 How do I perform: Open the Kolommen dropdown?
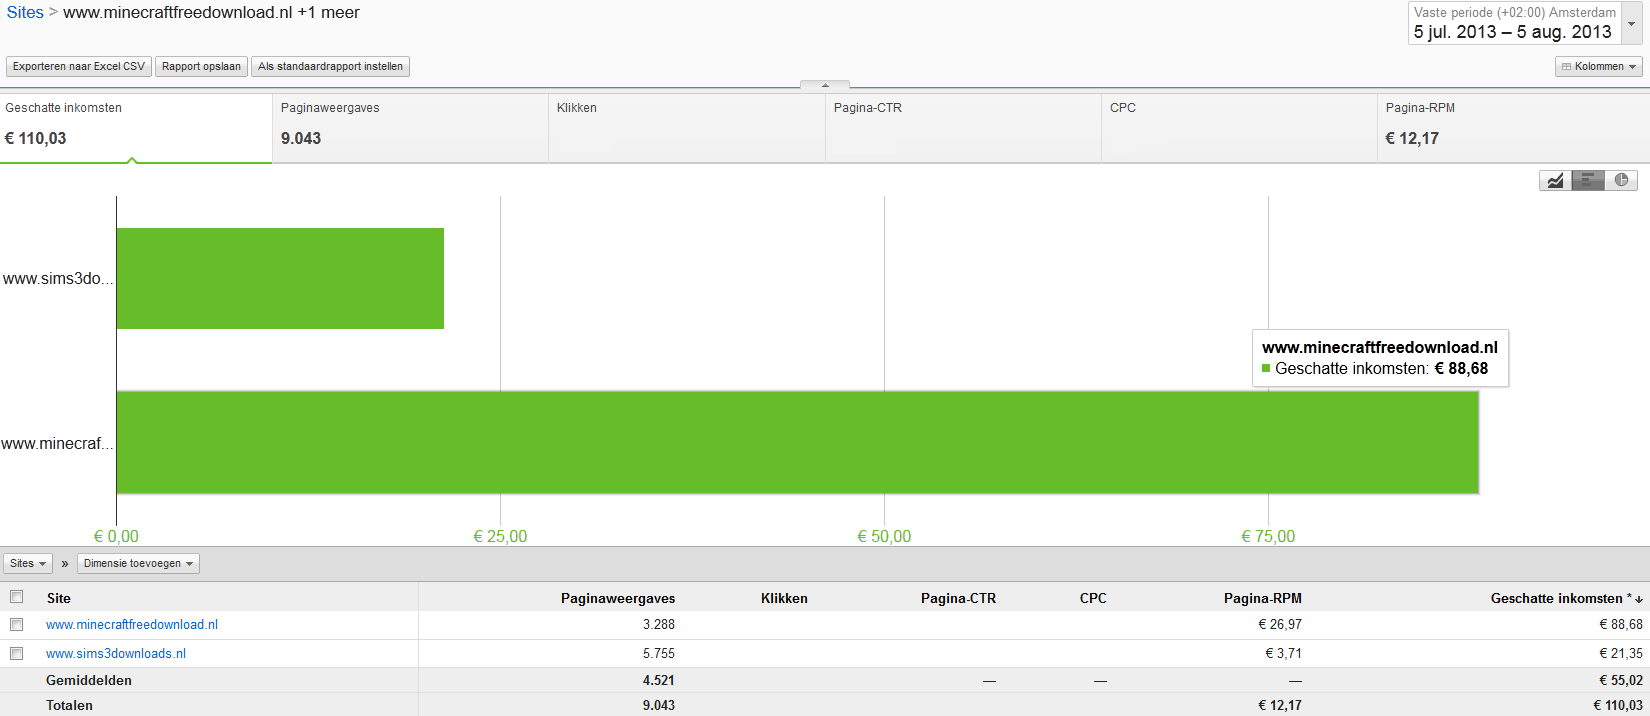click(x=1599, y=67)
